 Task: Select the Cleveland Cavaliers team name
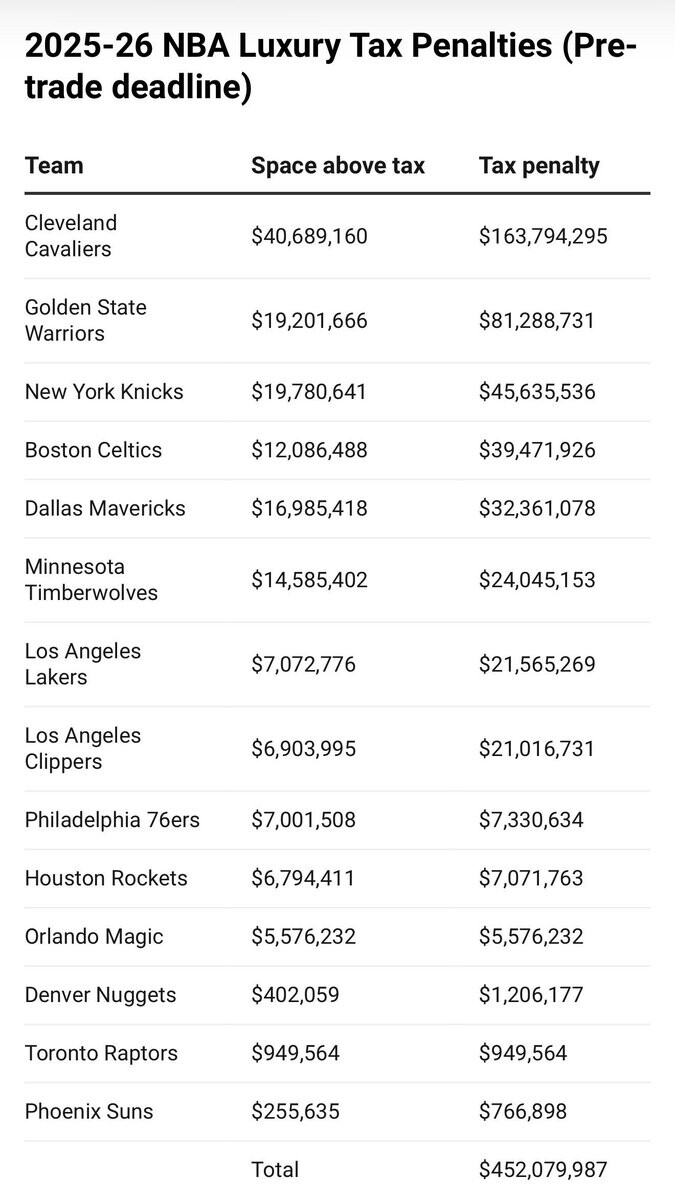[x=71, y=236]
